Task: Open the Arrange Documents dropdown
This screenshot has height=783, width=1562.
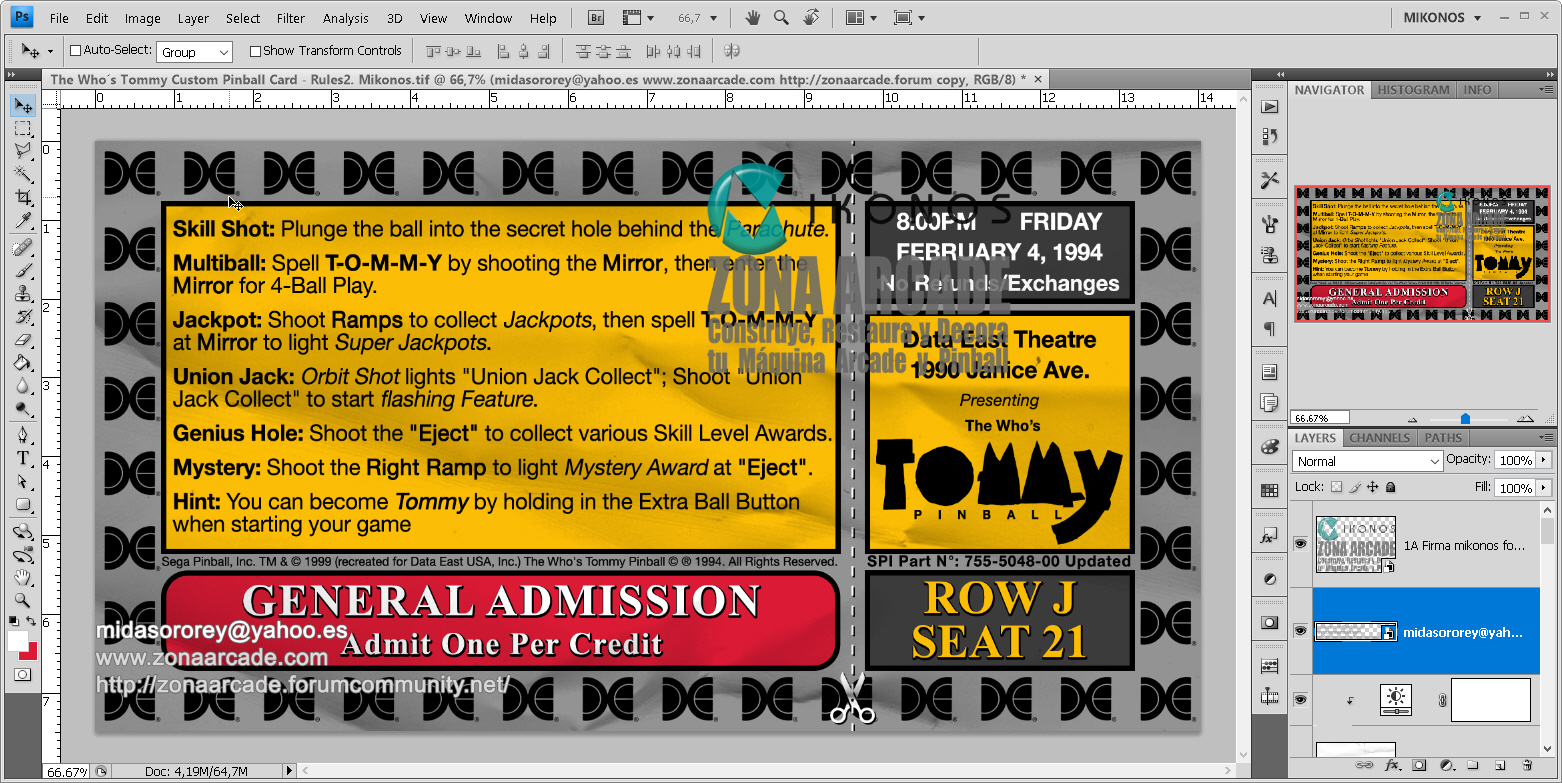Action: point(860,18)
